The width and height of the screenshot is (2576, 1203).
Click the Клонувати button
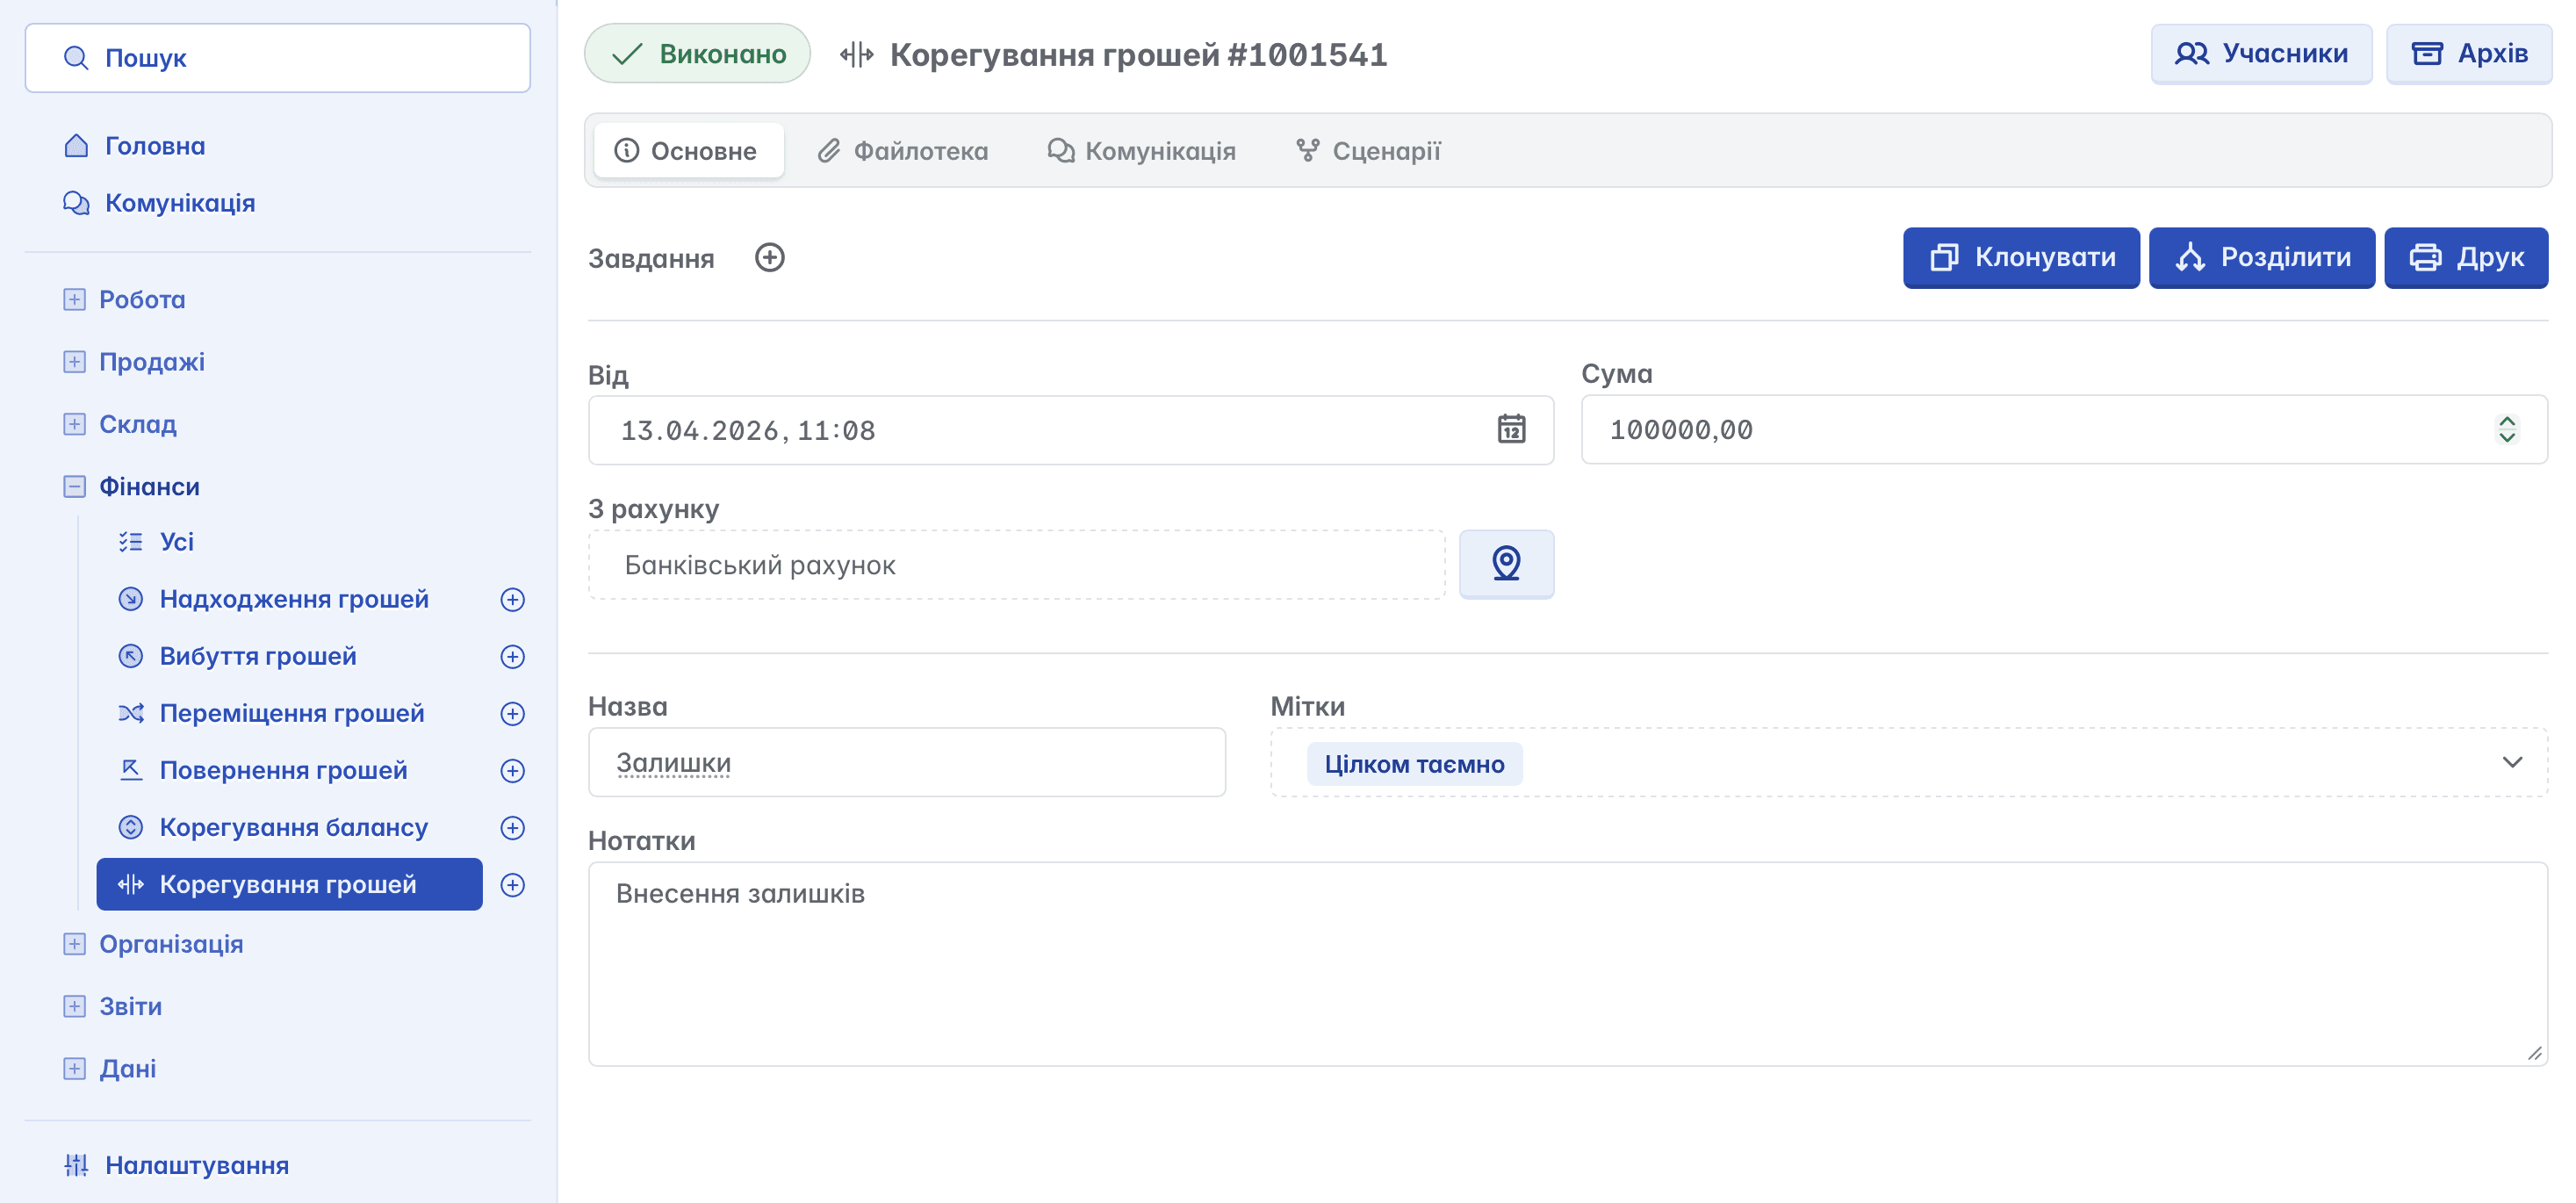click(2020, 258)
